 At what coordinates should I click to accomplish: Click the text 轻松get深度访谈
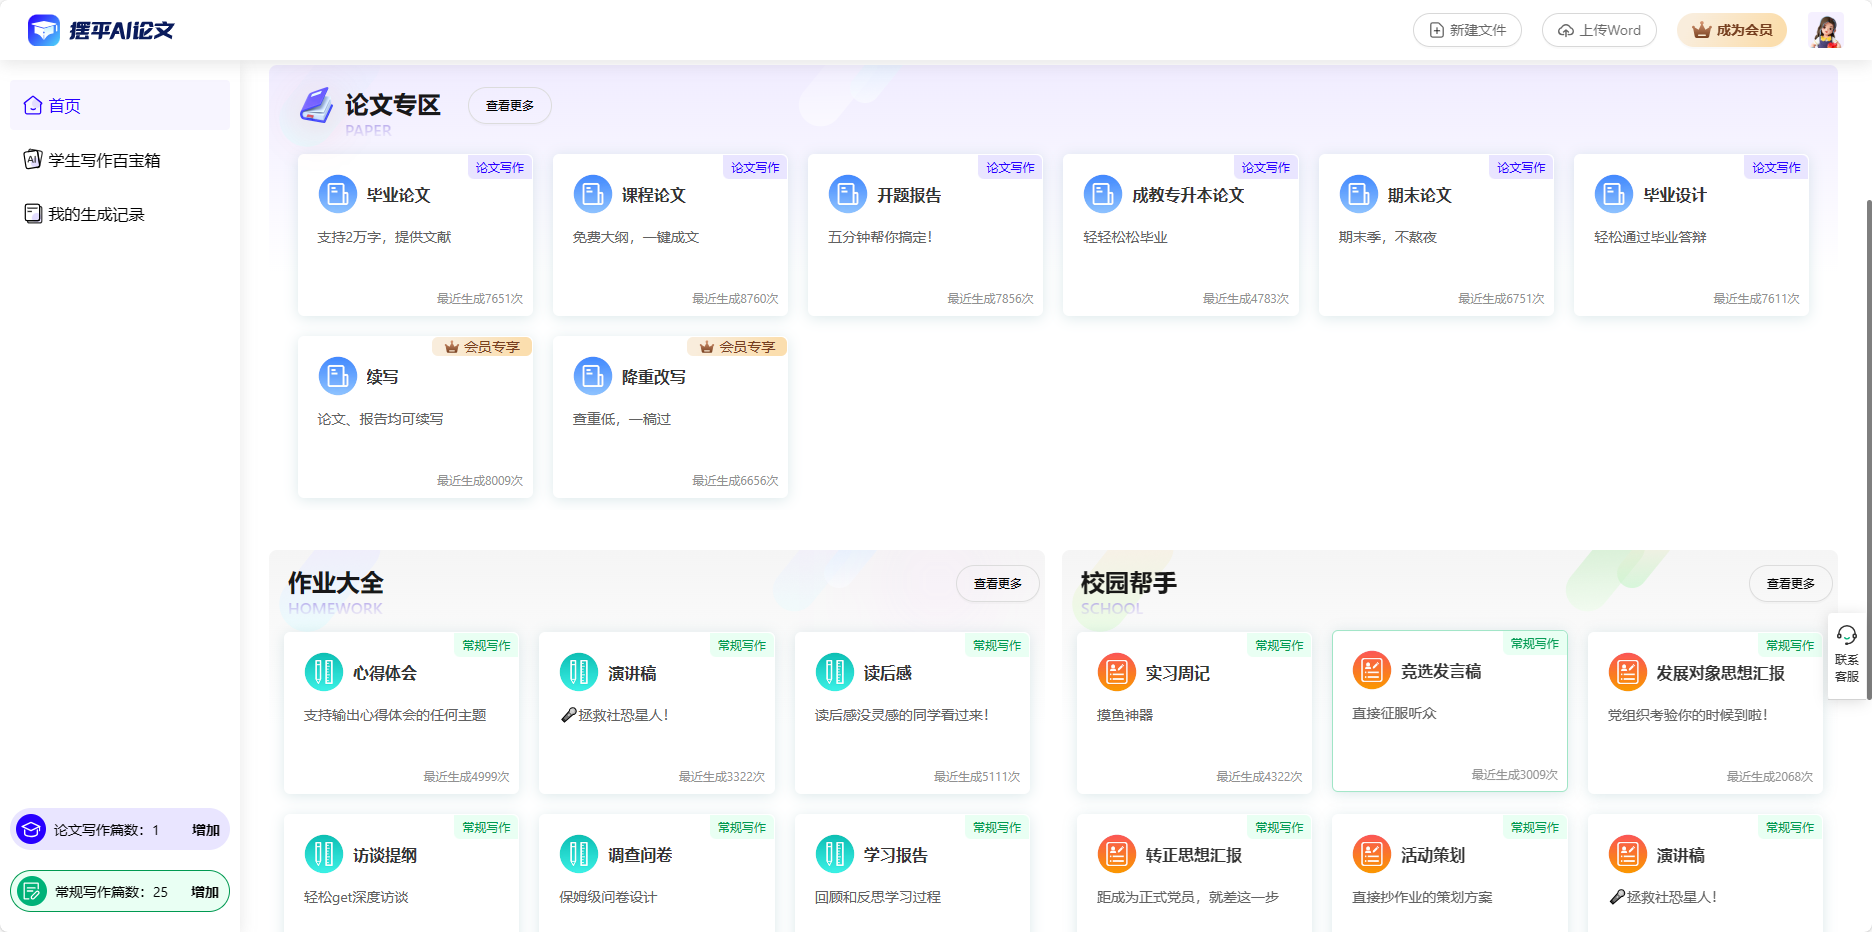(356, 897)
